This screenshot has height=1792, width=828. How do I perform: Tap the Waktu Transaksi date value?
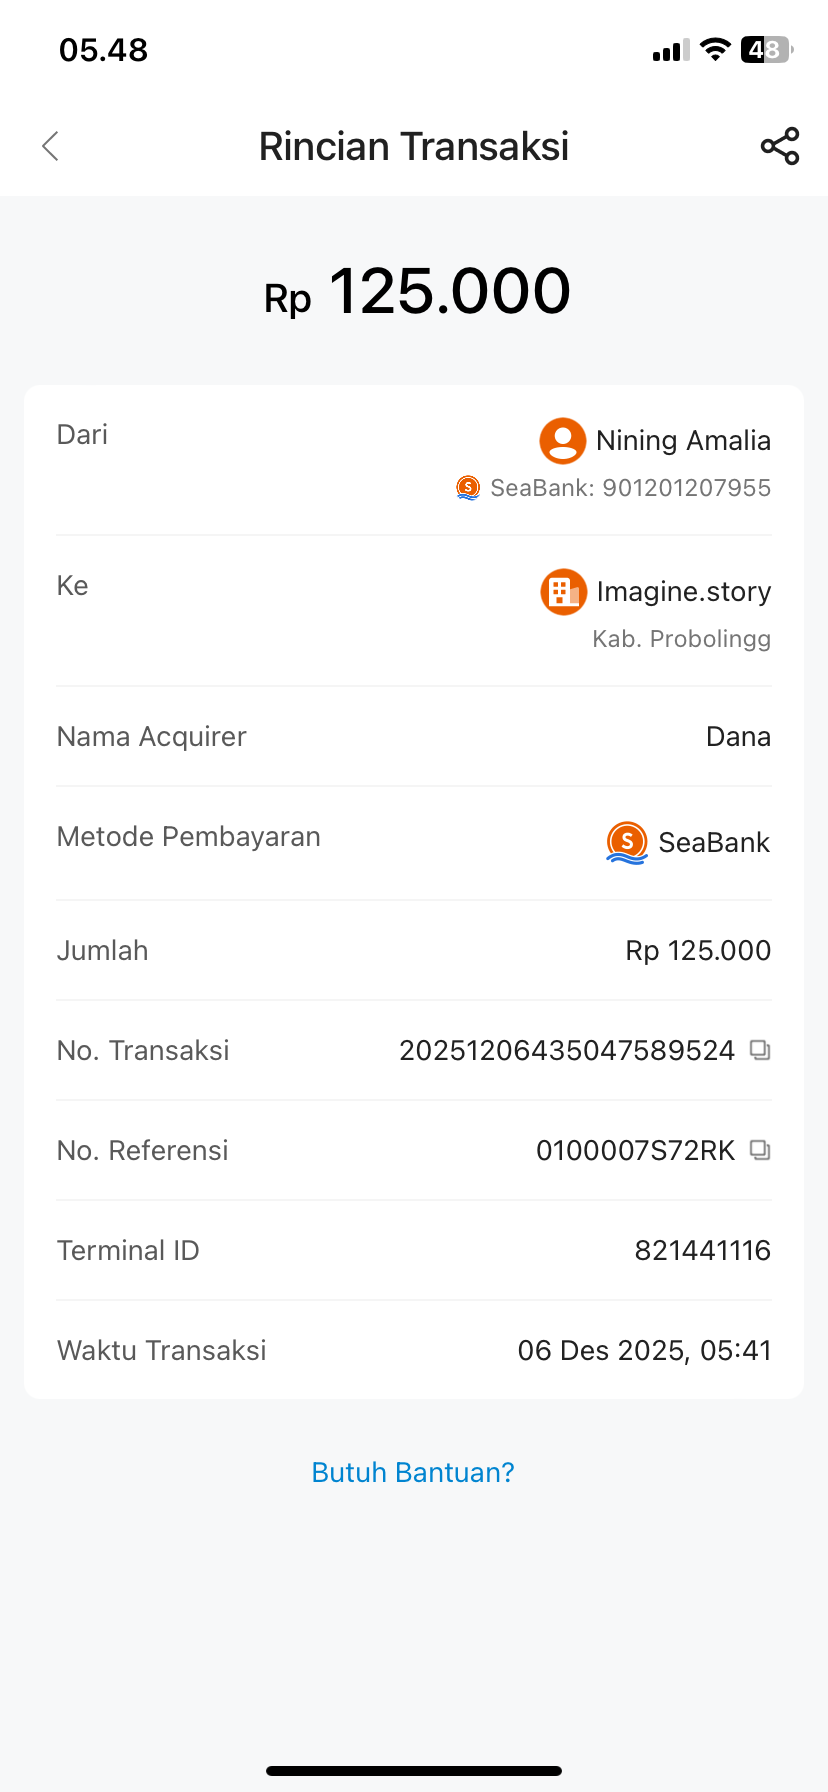[645, 1350]
